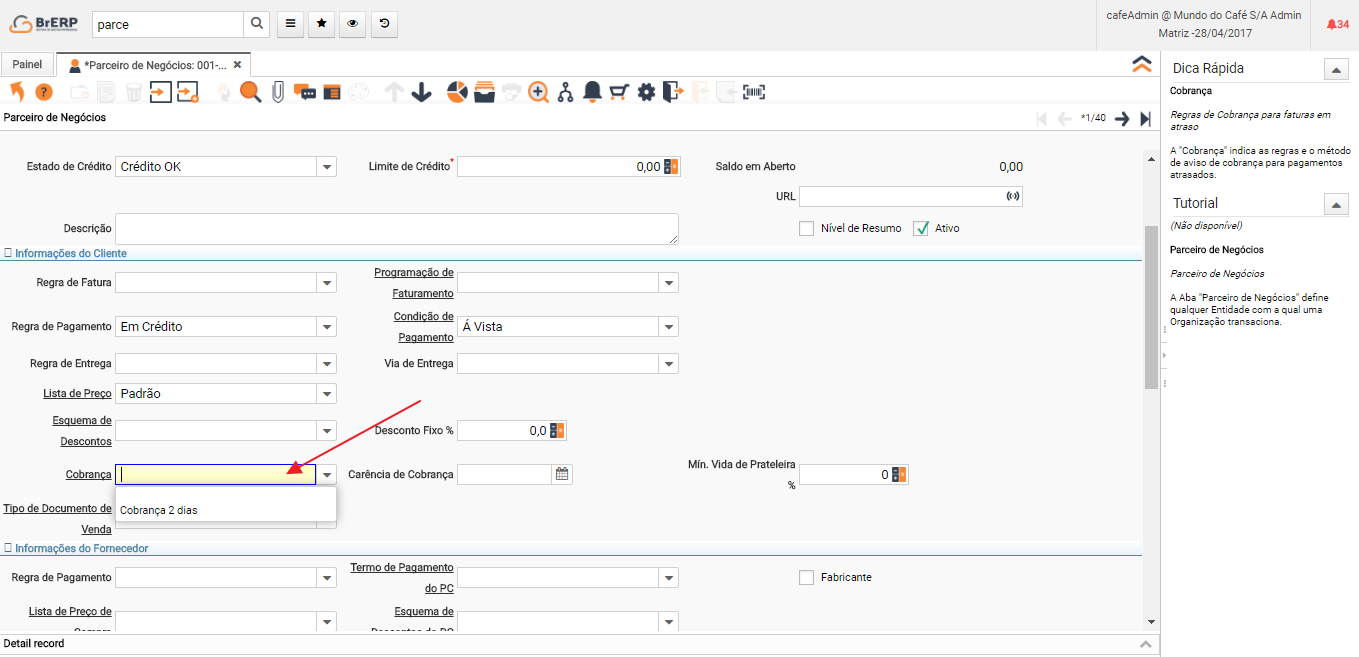Image resolution: width=1359 pixels, height=657 pixels.
Task: Open attachments with the paperclip icon
Action: pos(278,92)
